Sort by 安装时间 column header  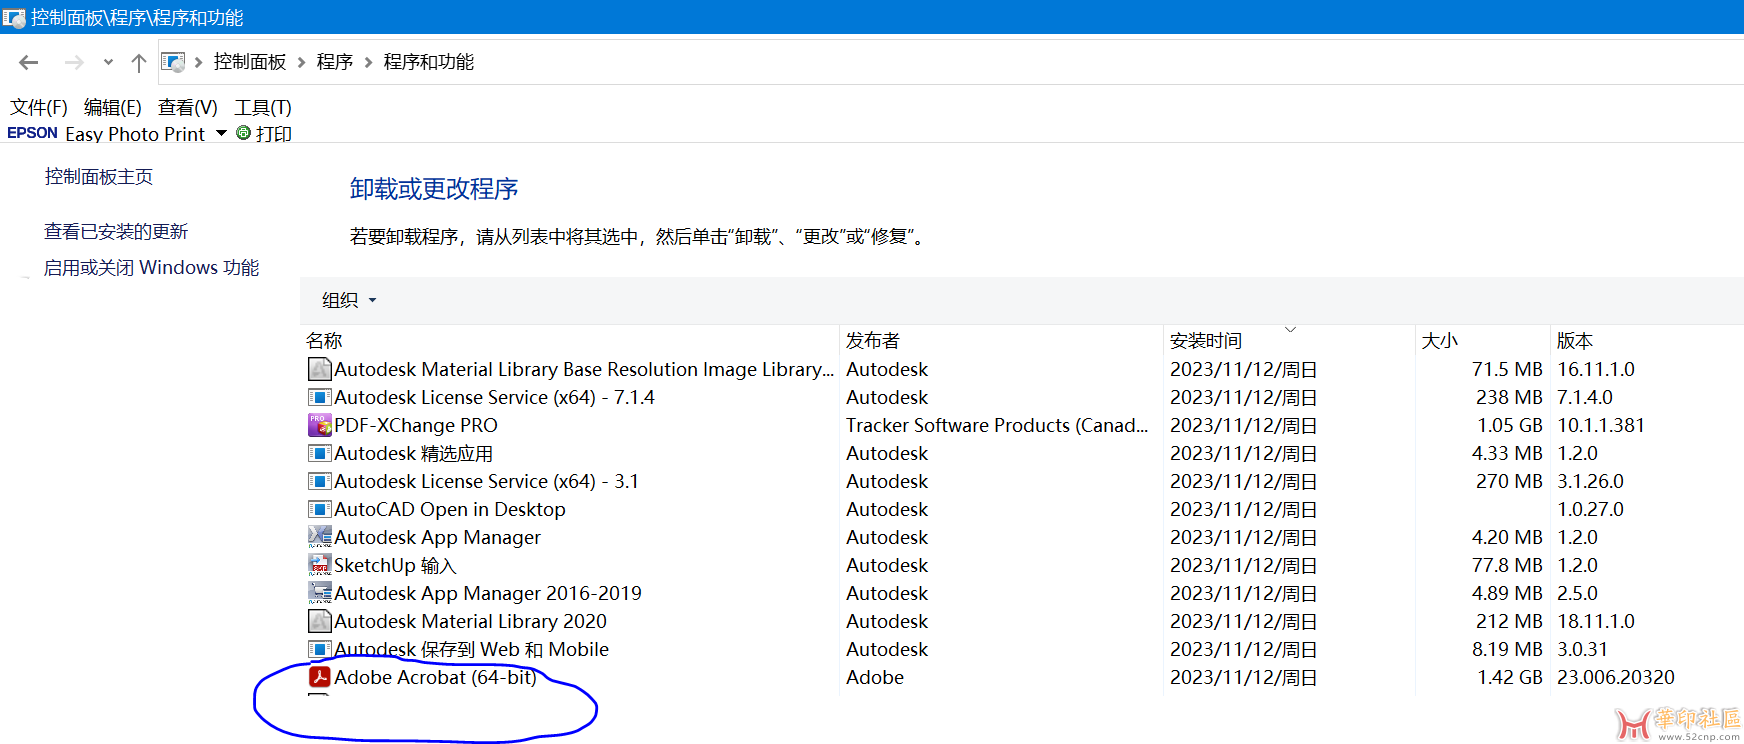click(1206, 341)
